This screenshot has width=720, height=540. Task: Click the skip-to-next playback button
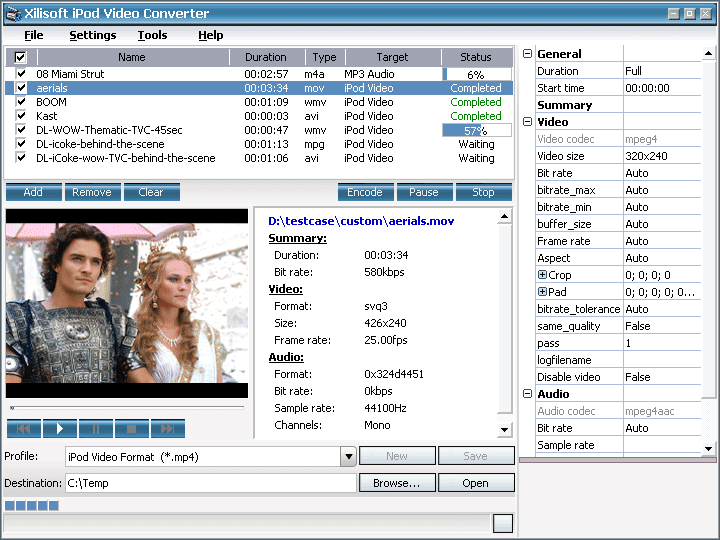(x=168, y=429)
